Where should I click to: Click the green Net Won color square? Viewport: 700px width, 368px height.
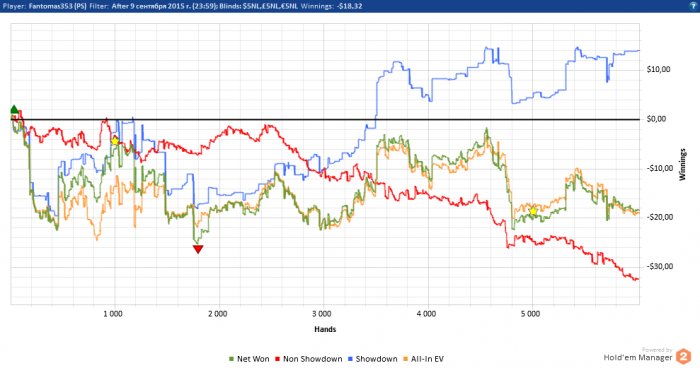pos(231,359)
